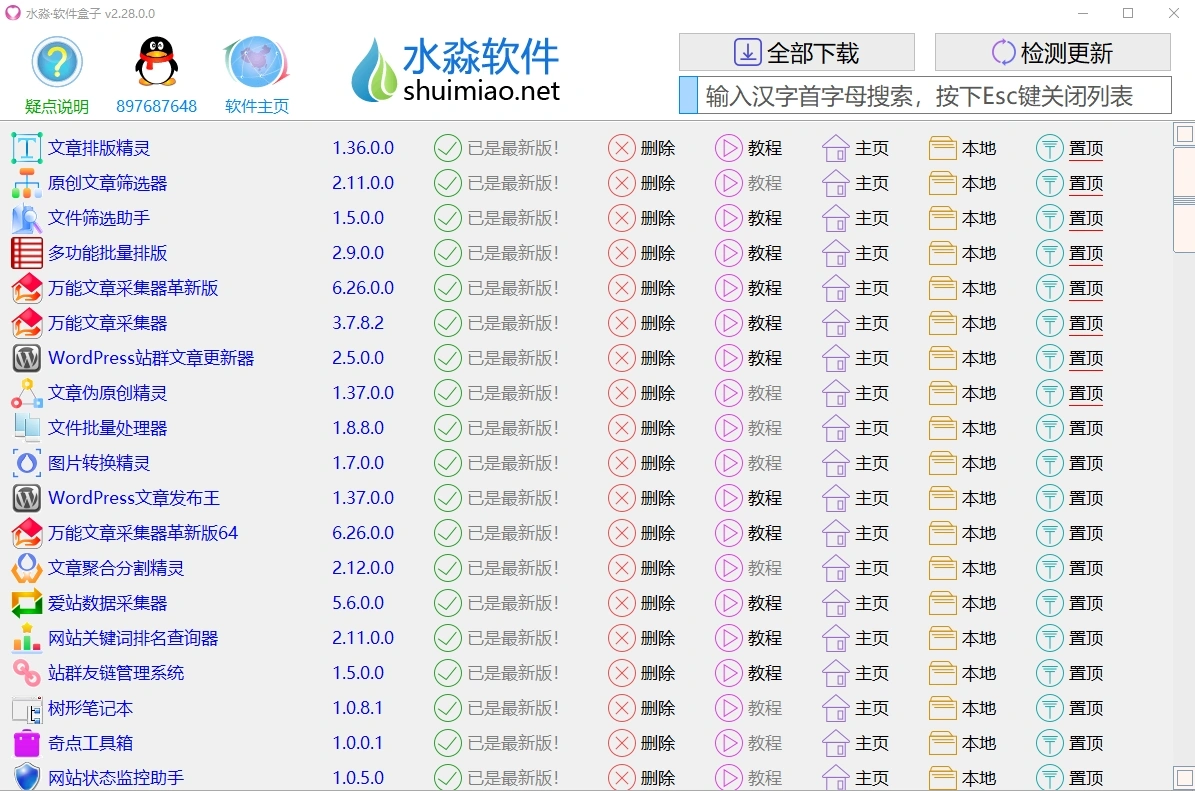Click the QQ penguin icon 897687648

pyautogui.click(x=156, y=62)
